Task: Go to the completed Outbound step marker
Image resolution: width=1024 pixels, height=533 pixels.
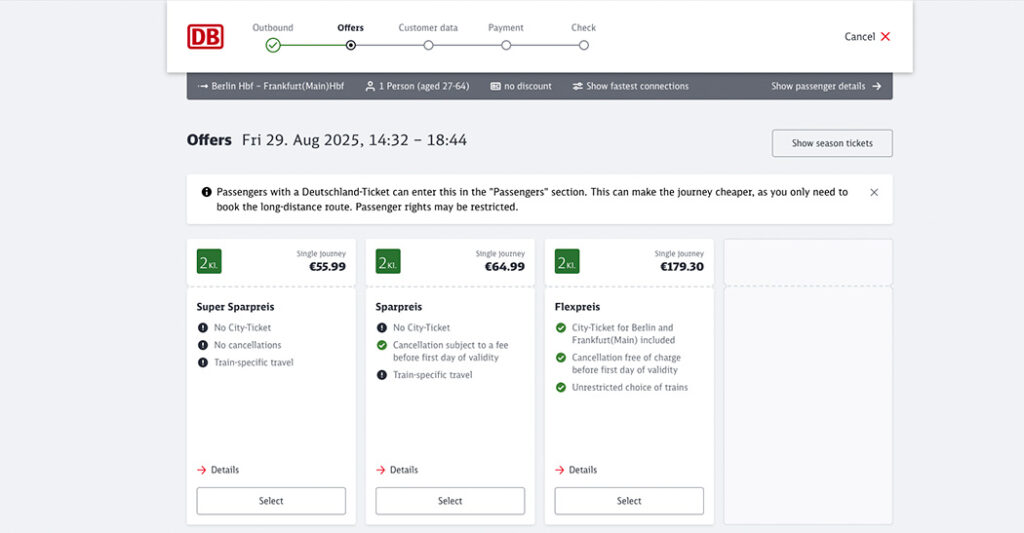Action: pyautogui.click(x=273, y=45)
